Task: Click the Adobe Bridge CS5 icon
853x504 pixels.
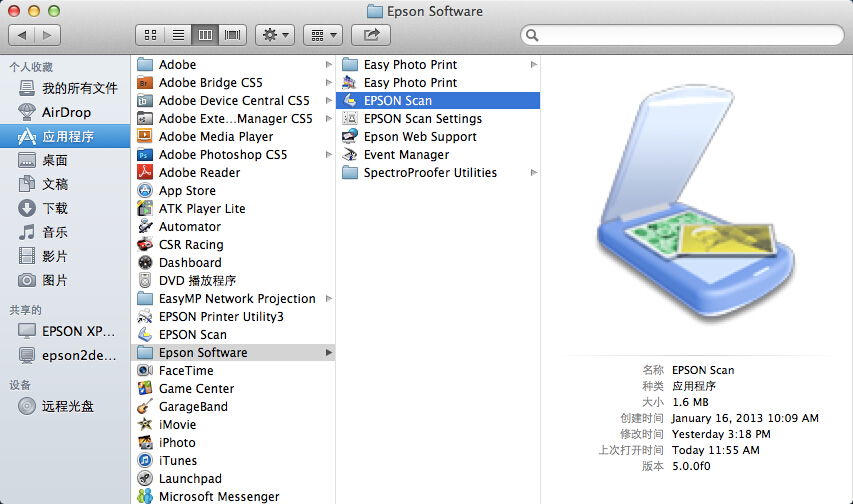Action: [x=145, y=83]
